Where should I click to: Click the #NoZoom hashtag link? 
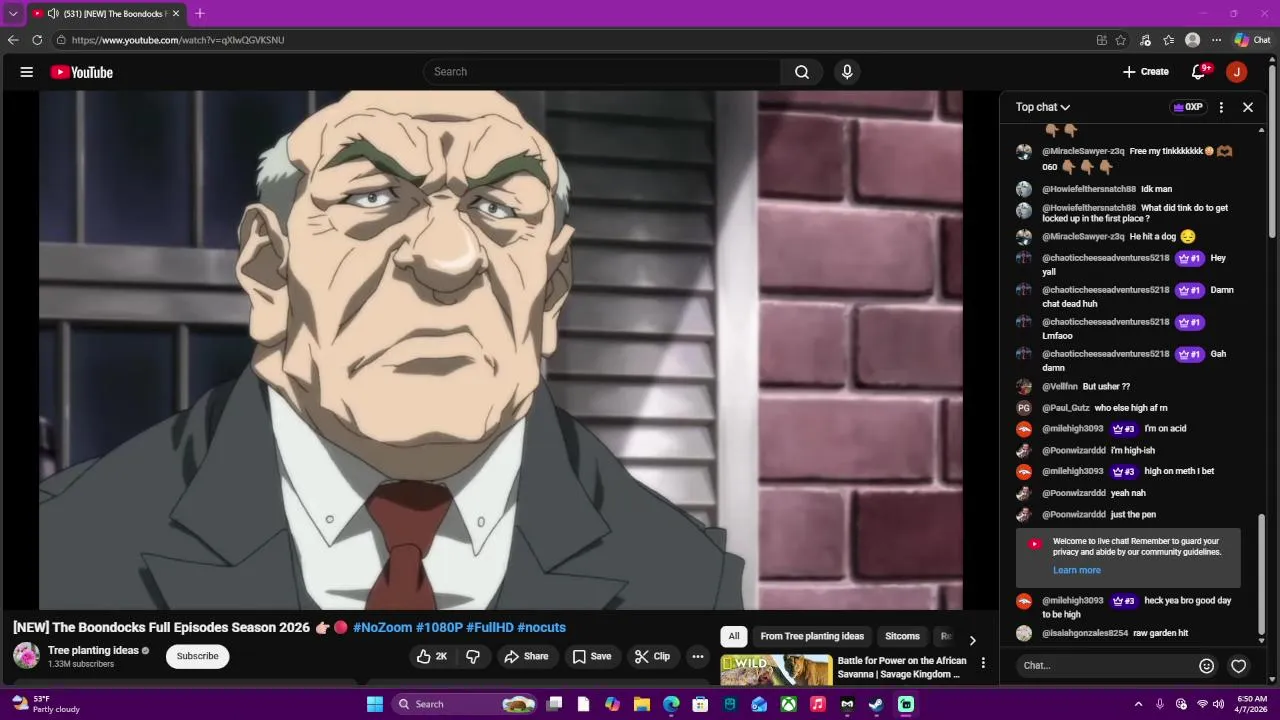pyautogui.click(x=382, y=627)
